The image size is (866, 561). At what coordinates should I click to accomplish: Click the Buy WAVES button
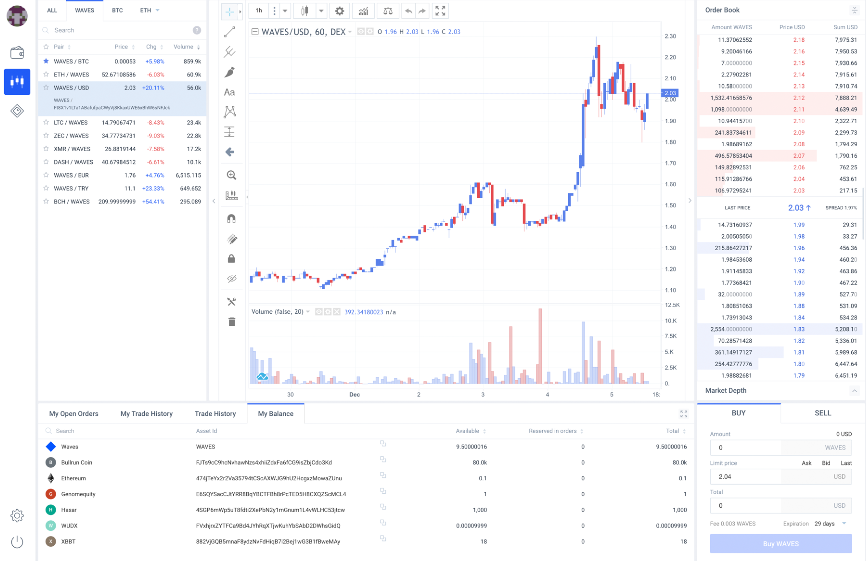click(x=781, y=544)
